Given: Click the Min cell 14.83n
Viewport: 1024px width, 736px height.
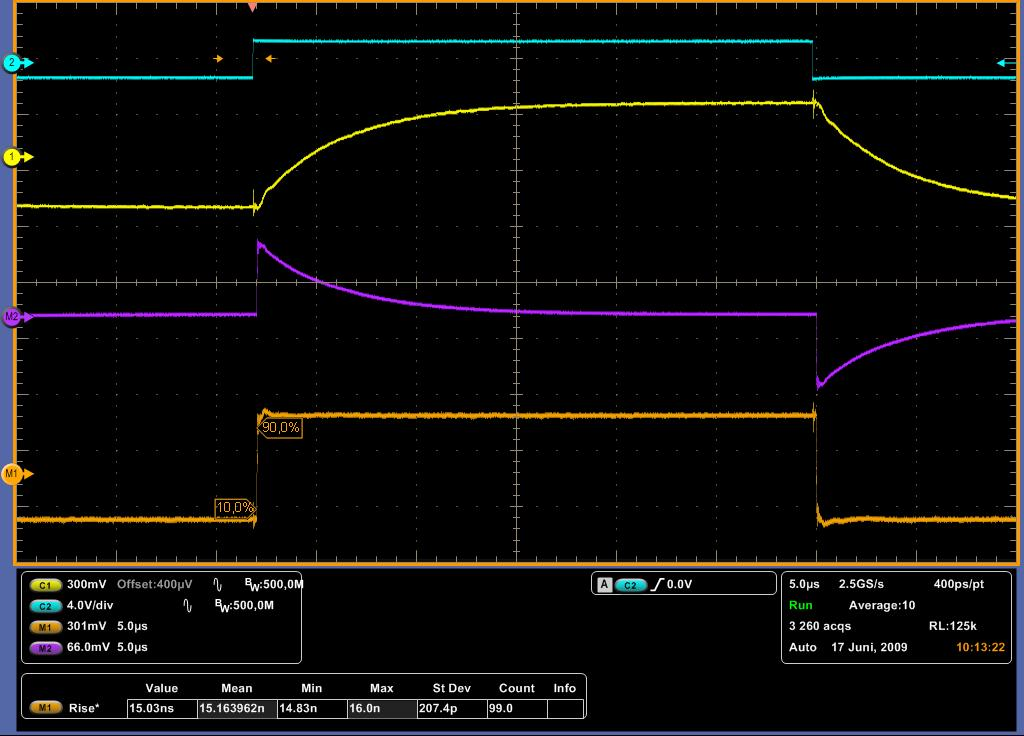Looking at the screenshot, I should coord(312,709).
